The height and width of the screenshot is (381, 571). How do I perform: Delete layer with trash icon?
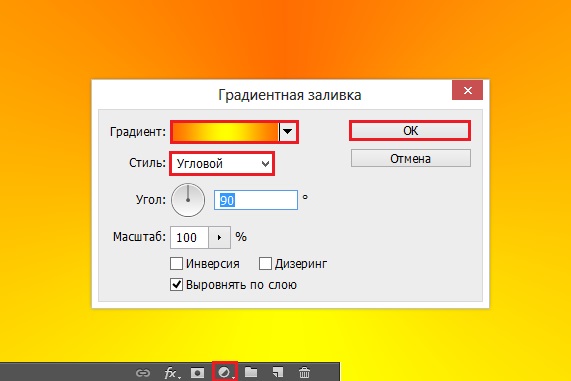point(304,372)
